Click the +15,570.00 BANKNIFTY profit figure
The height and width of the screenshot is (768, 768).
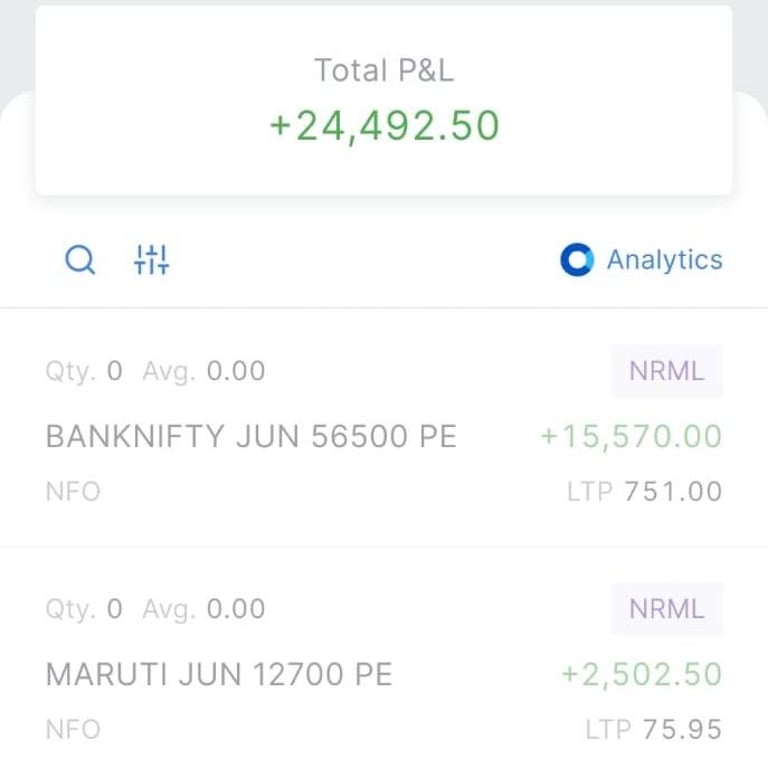(631, 436)
